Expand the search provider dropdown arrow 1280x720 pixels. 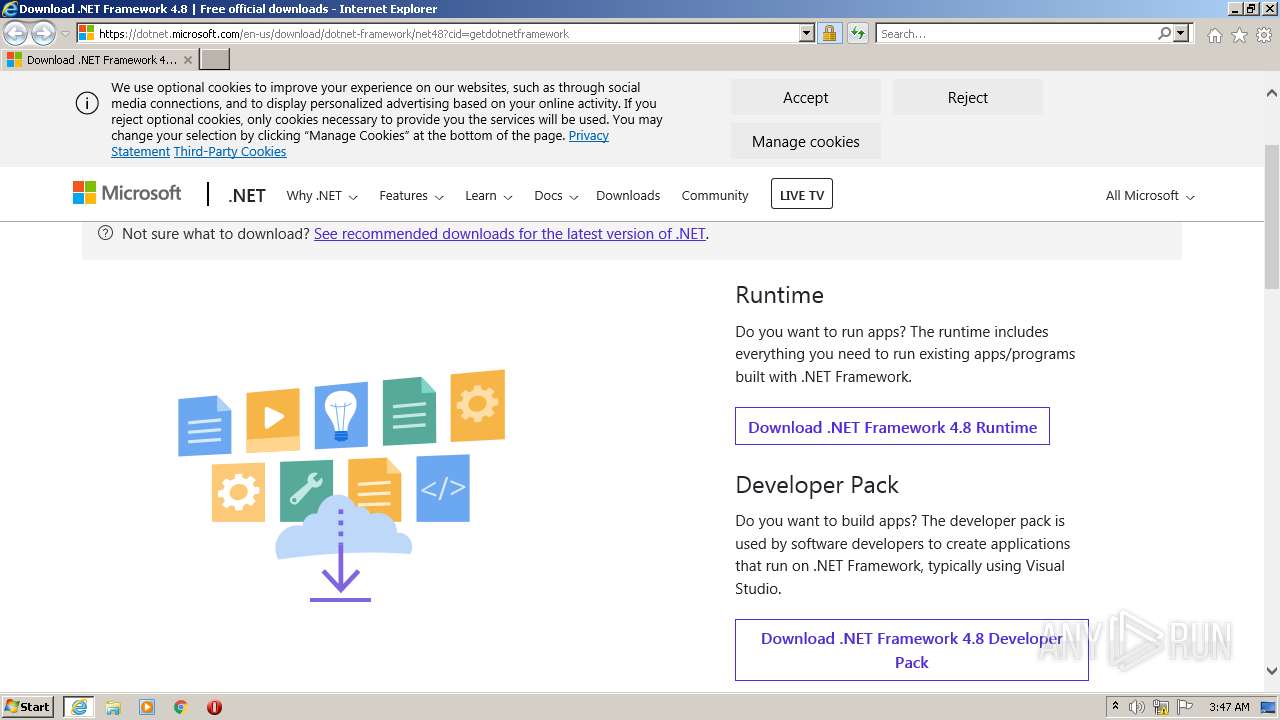click(x=1181, y=34)
